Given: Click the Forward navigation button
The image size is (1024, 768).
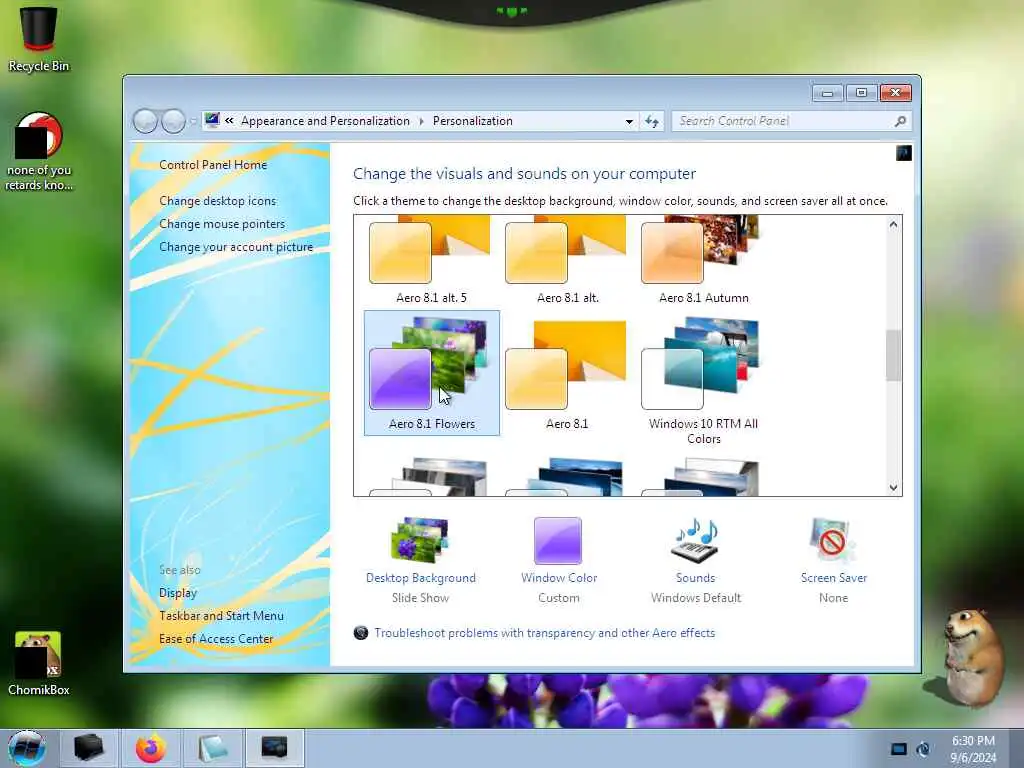Looking at the screenshot, I should point(173,121).
